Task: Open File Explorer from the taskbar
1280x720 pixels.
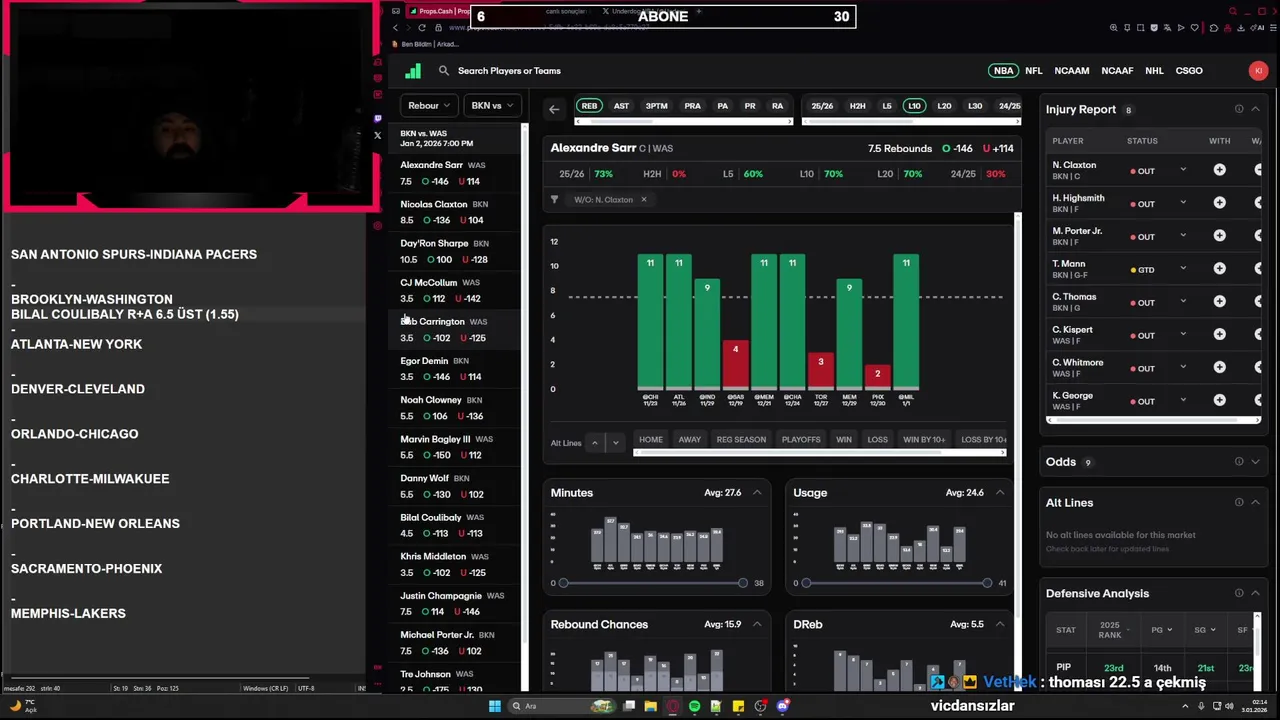Action: 651,706
